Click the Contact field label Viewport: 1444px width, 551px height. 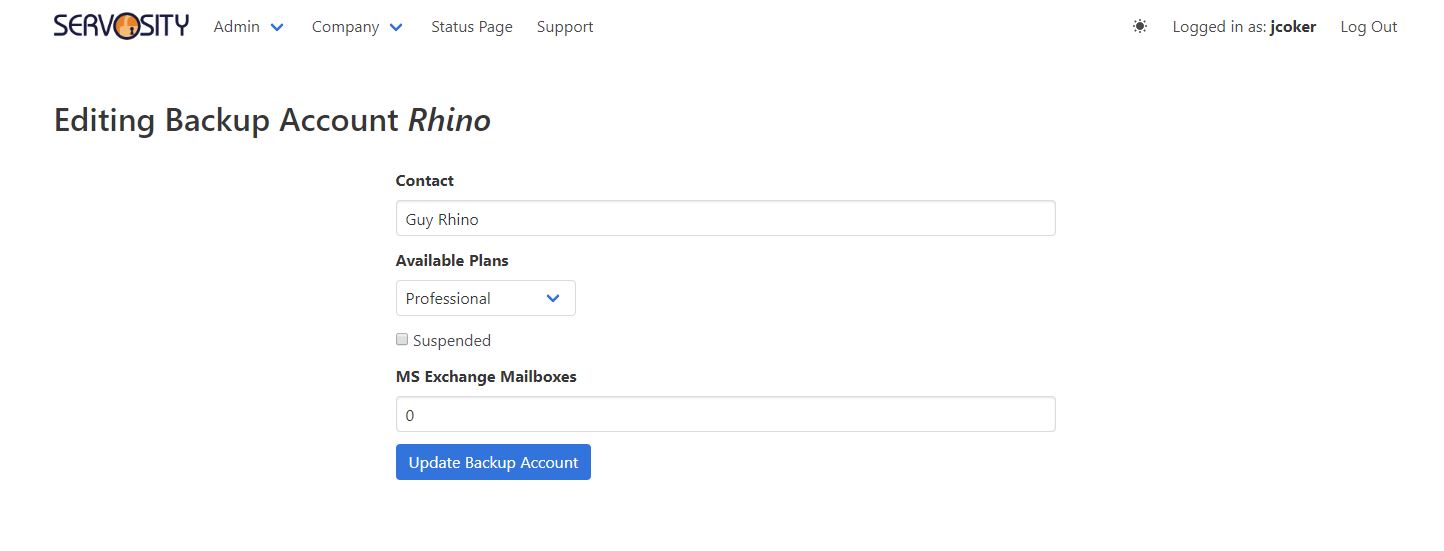[425, 181]
